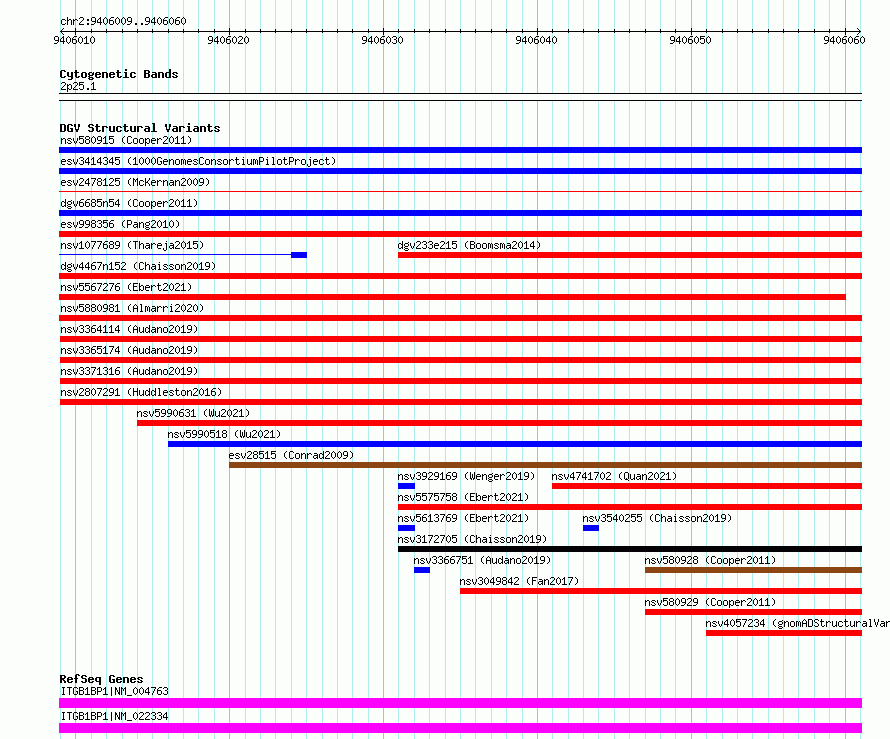The image size is (890, 739).
Task: Click nsv3929169 (Wenger2019) label
Action: (x=466, y=476)
